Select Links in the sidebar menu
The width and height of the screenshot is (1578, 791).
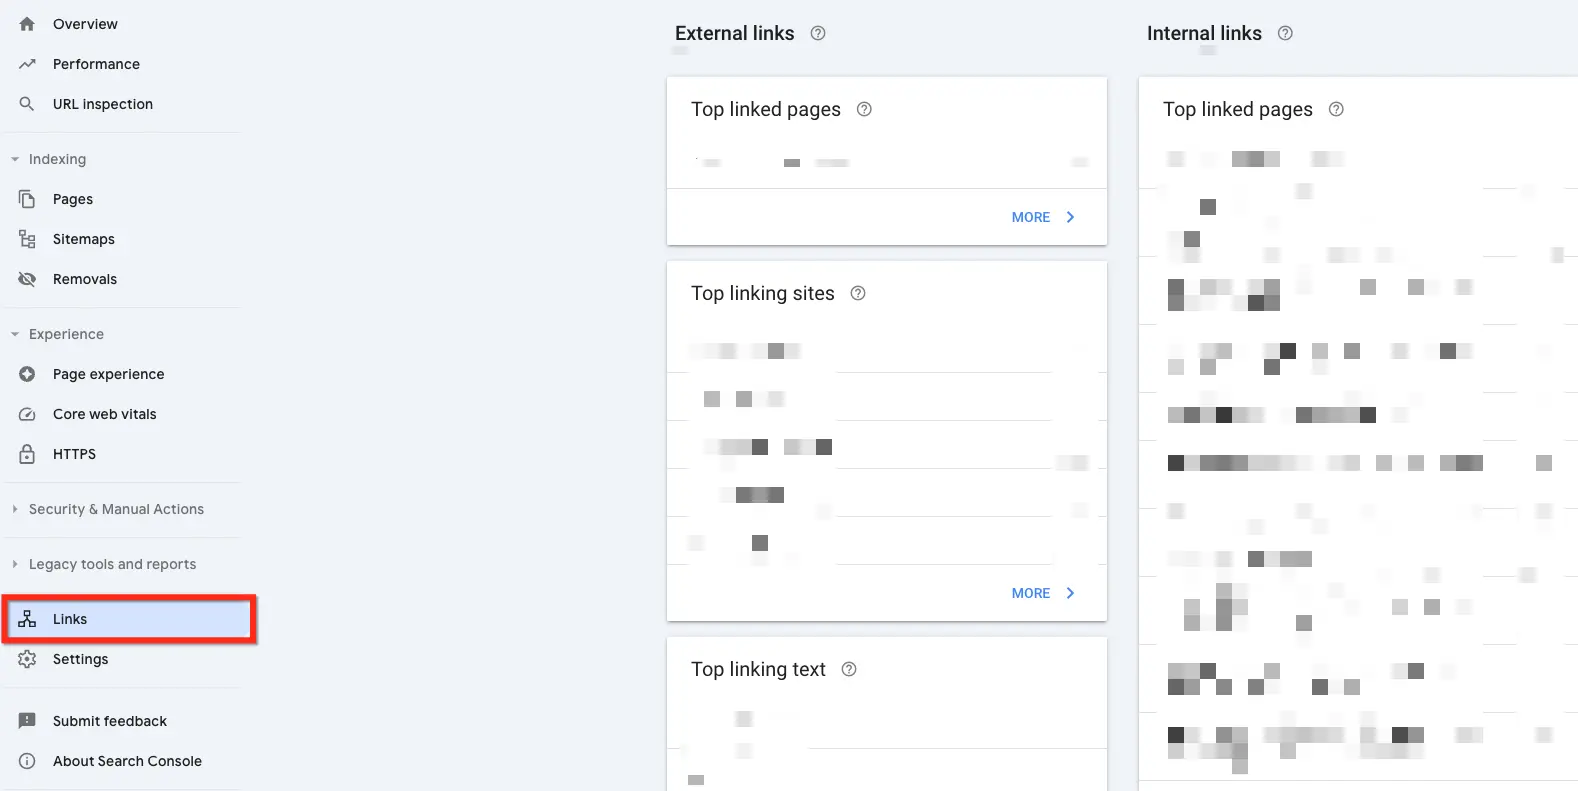[x=128, y=619]
